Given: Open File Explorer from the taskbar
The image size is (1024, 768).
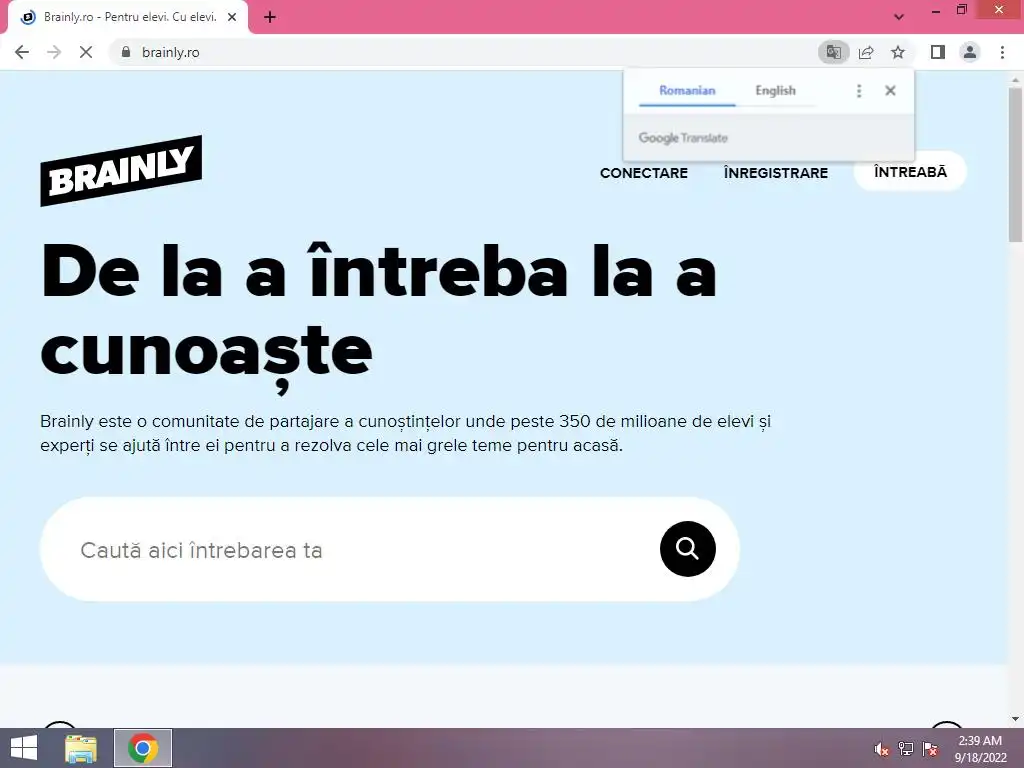Looking at the screenshot, I should 81,748.
